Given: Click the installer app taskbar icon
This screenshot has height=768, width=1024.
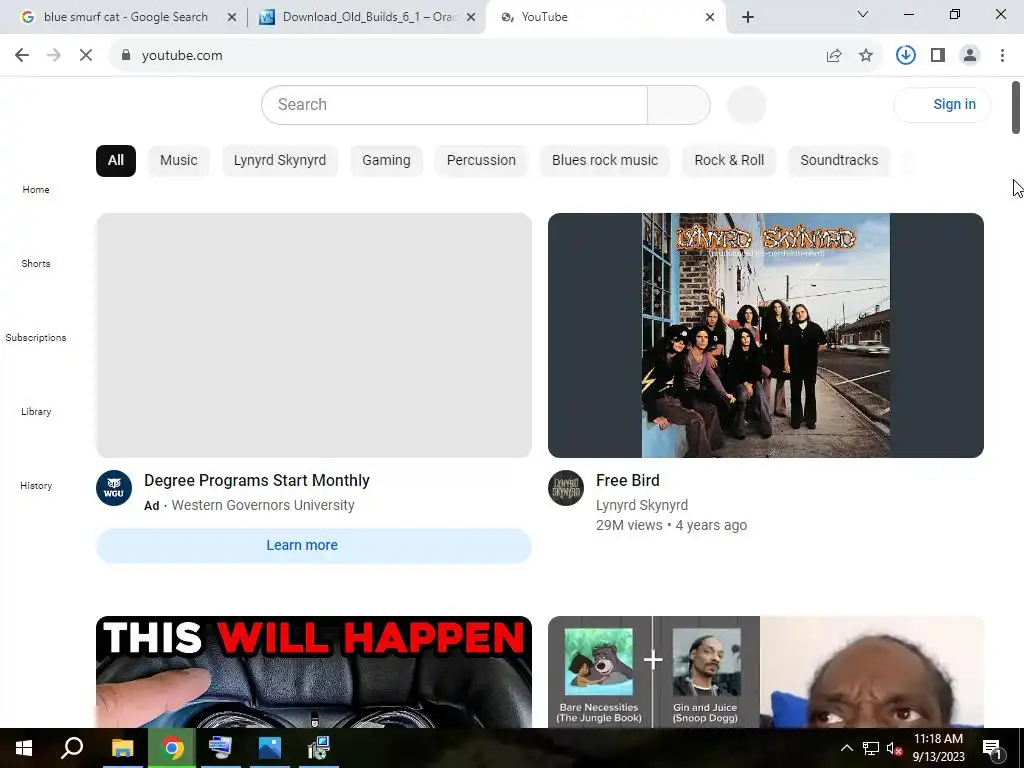Looking at the screenshot, I should point(319,748).
